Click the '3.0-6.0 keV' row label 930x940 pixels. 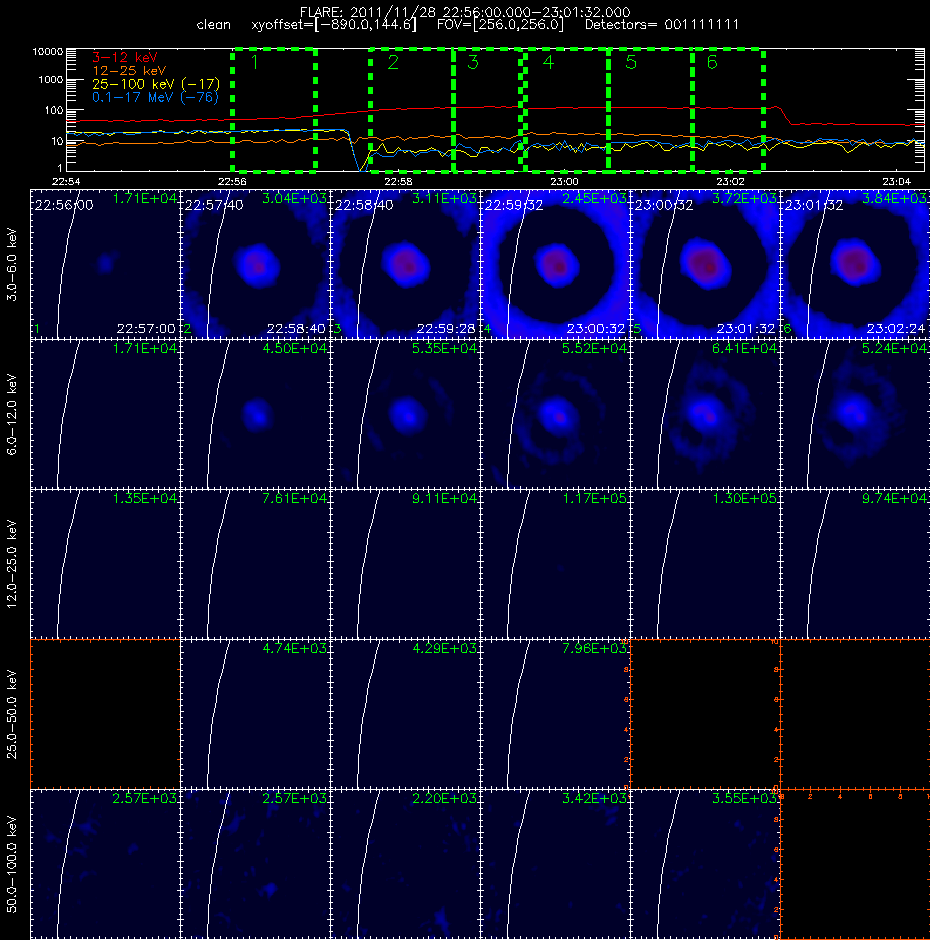12,264
